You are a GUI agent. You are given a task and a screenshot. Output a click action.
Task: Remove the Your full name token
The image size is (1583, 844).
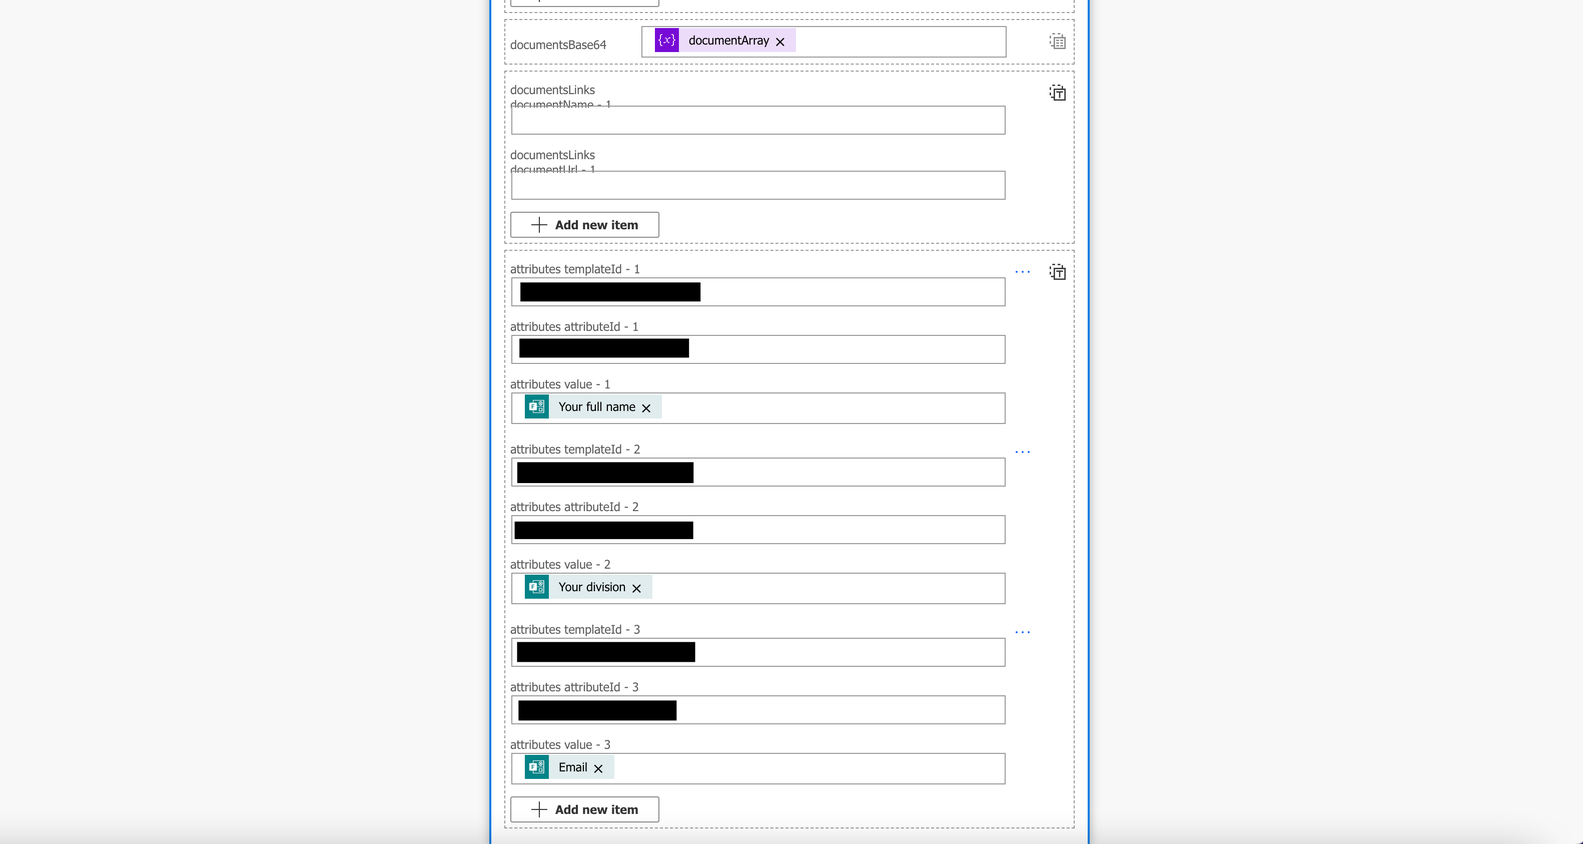(646, 408)
